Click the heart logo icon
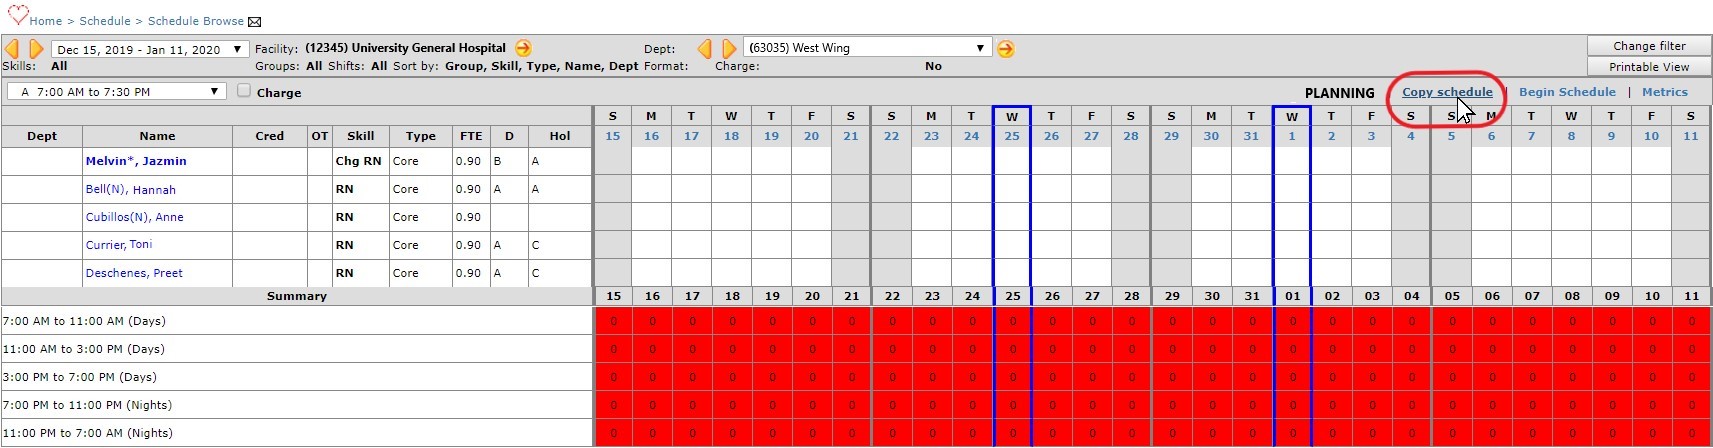Viewport: 1713px width, 448px height. coord(17,16)
